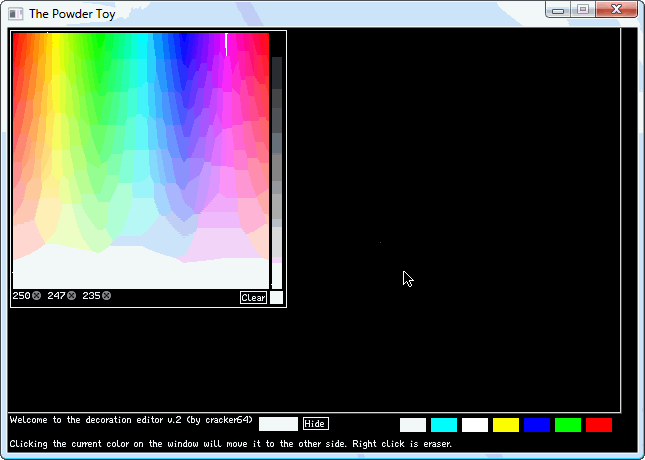Viewport: 645px width, 460px height.
Task: Click the circled X icon beside the 235 value
Action: tap(107, 295)
